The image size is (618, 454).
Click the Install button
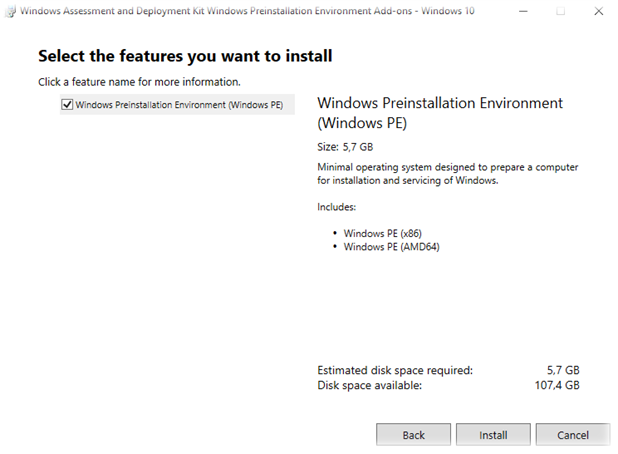pos(493,435)
